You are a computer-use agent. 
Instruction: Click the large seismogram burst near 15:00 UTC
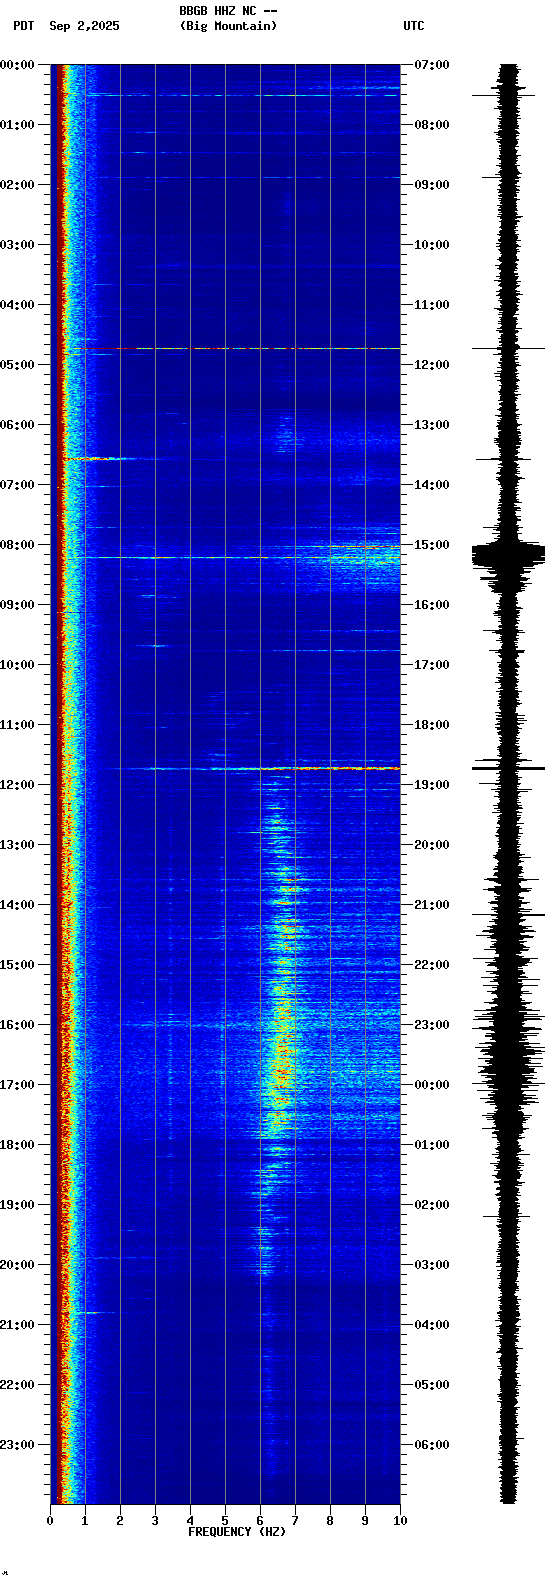point(508,556)
